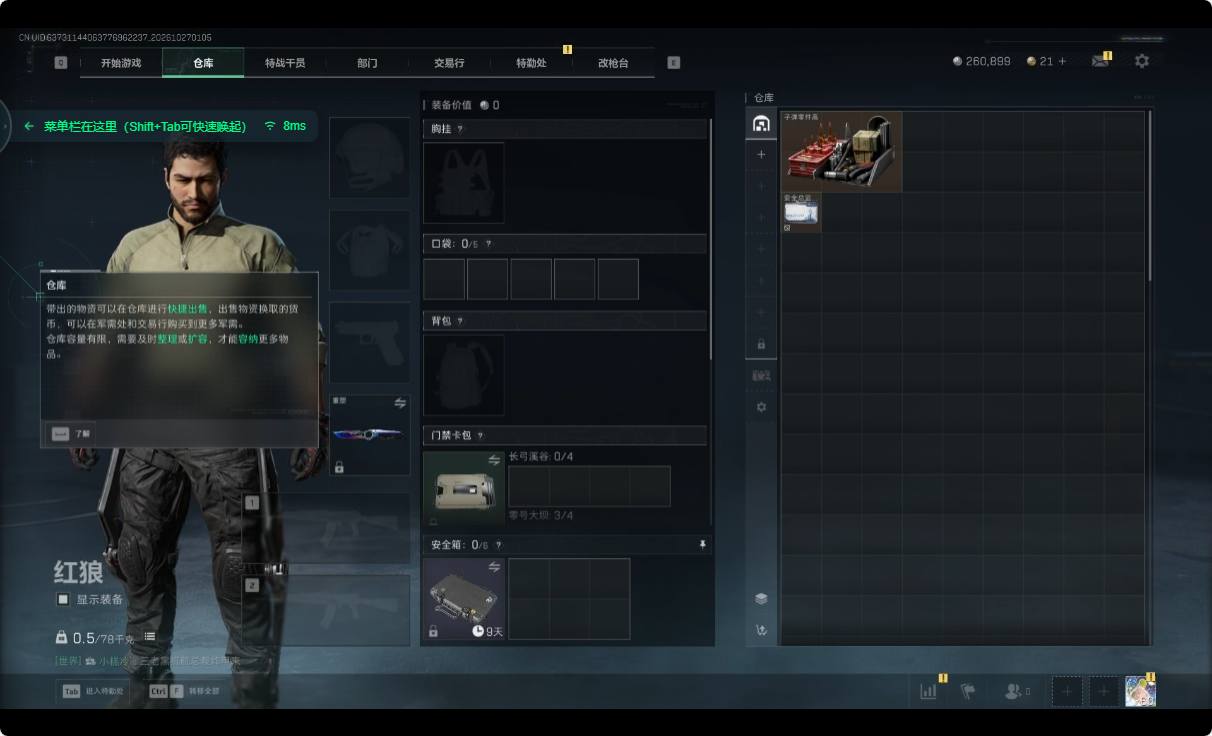The width and height of the screenshot is (1212, 736).
Task: Click the equipment panel scrollbar
Action: tap(711, 240)
